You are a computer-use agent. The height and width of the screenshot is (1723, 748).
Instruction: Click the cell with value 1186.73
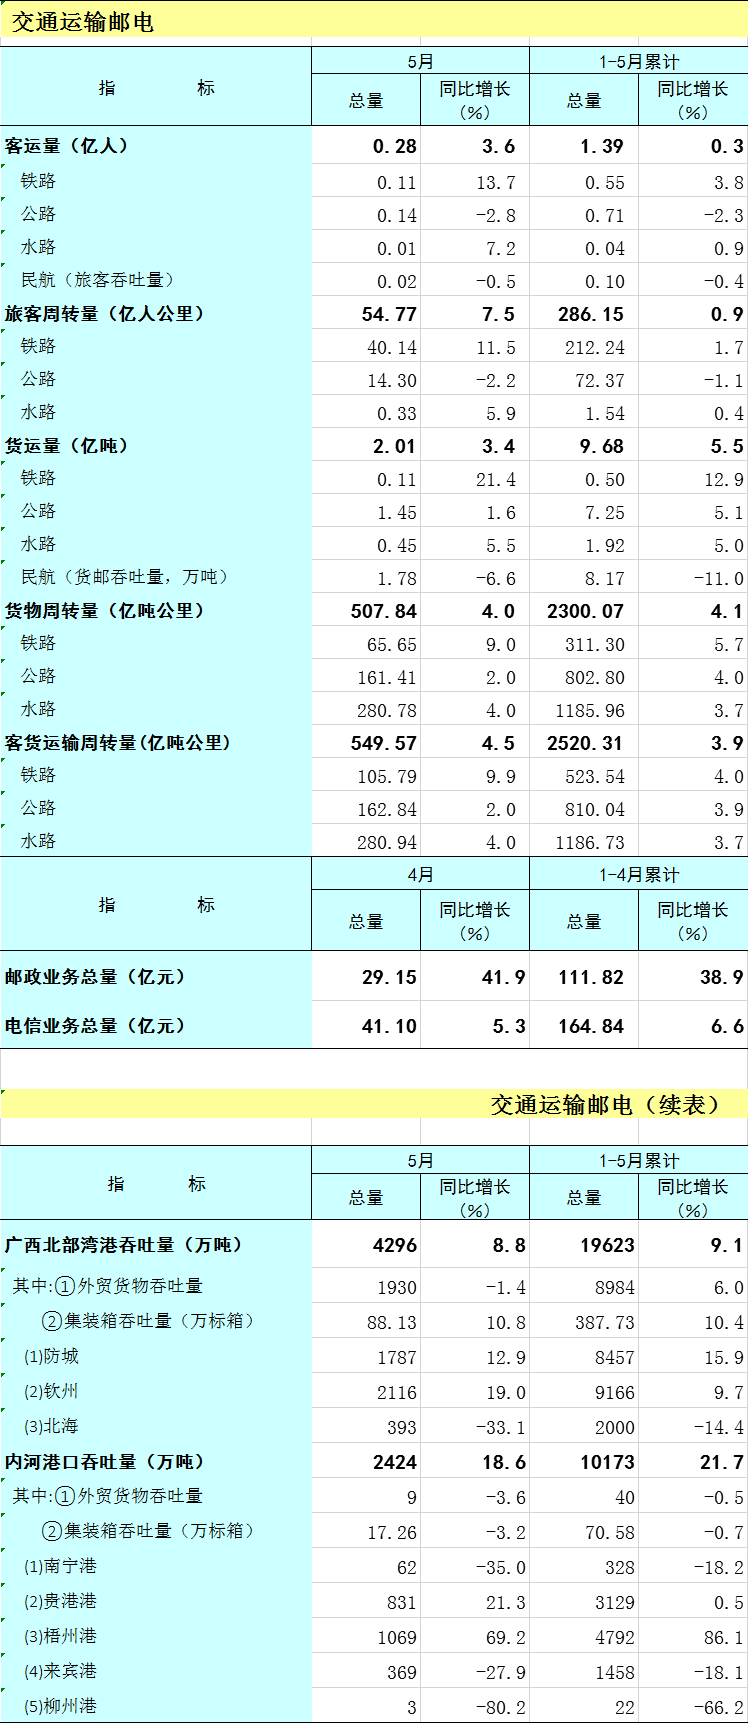click(x=590, y=843)
